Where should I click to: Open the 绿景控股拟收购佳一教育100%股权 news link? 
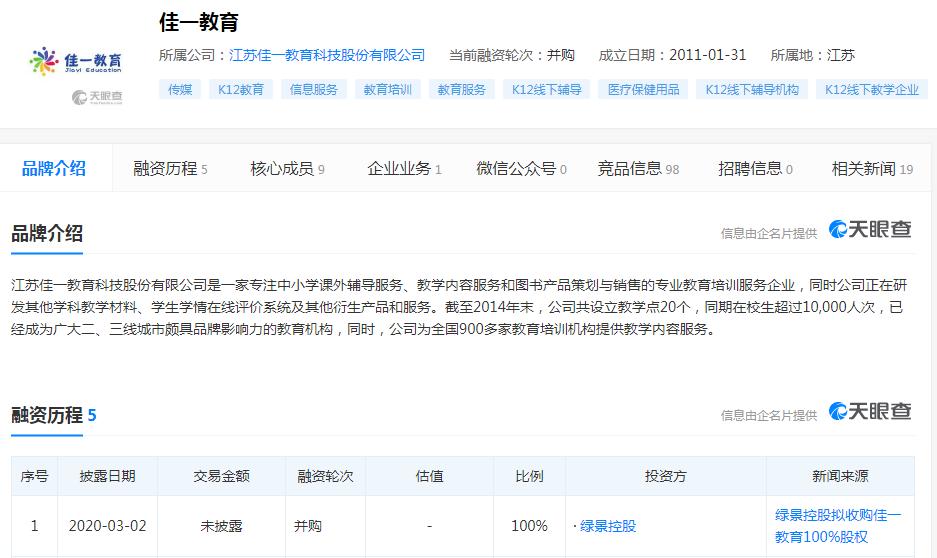(x=837, y=526)
